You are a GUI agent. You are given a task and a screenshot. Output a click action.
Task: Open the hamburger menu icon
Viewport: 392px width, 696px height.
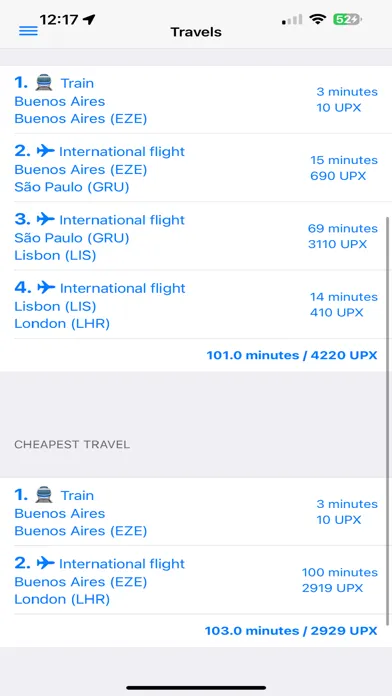28,31
